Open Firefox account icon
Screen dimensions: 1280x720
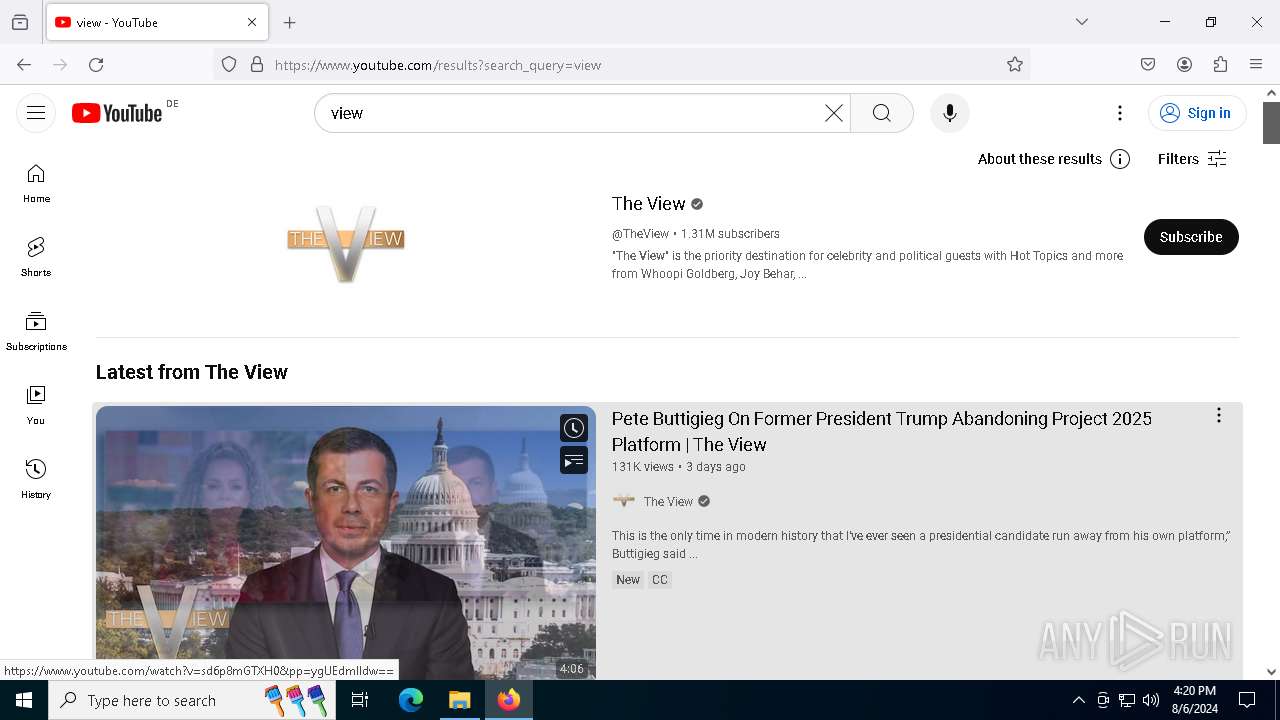click(1184, 65)
